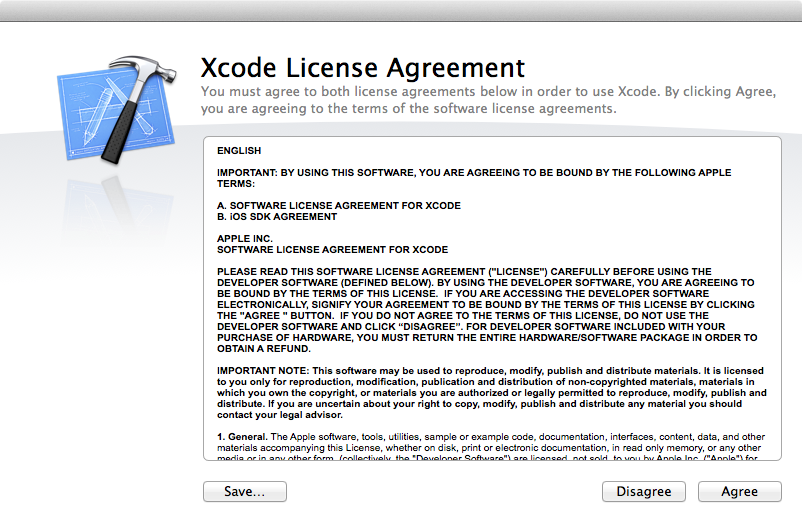
Task: Click the Xcode hammer and blueprint icon
Action: coord(117,109)
